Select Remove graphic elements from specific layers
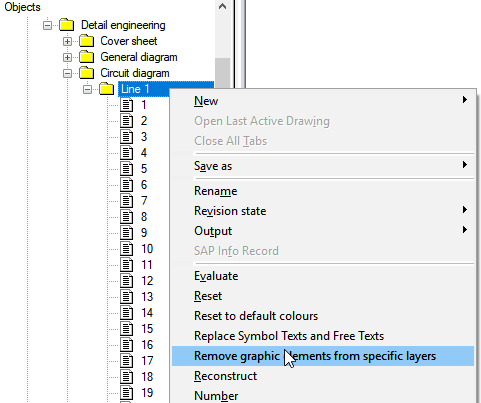Image resolution: width=481 pixels, height=403 pixels. click(x=323, y=356)
